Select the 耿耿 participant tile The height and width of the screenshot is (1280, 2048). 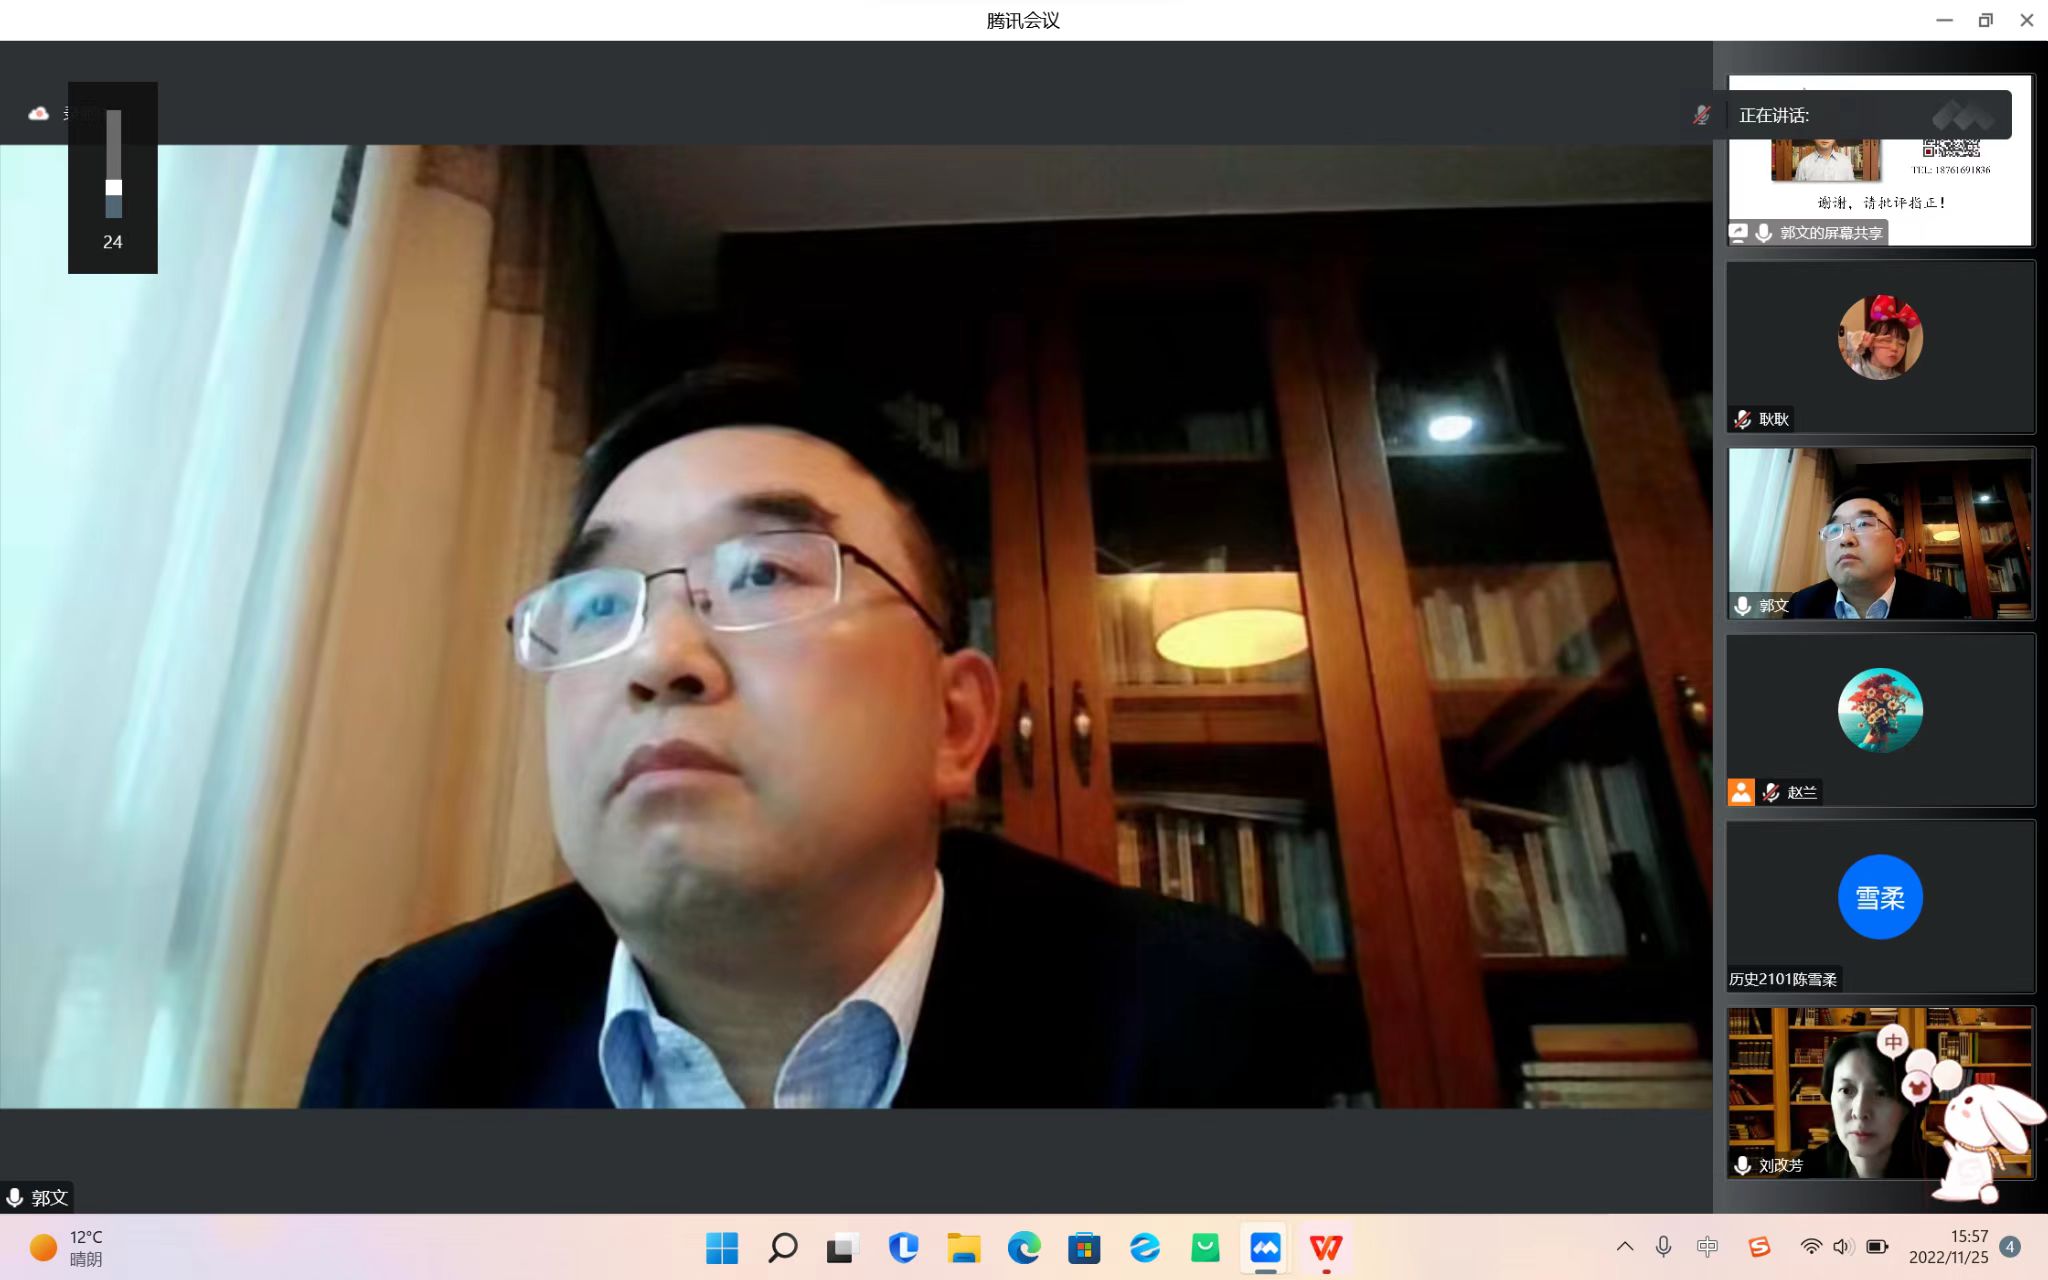tap(1880, 347)
